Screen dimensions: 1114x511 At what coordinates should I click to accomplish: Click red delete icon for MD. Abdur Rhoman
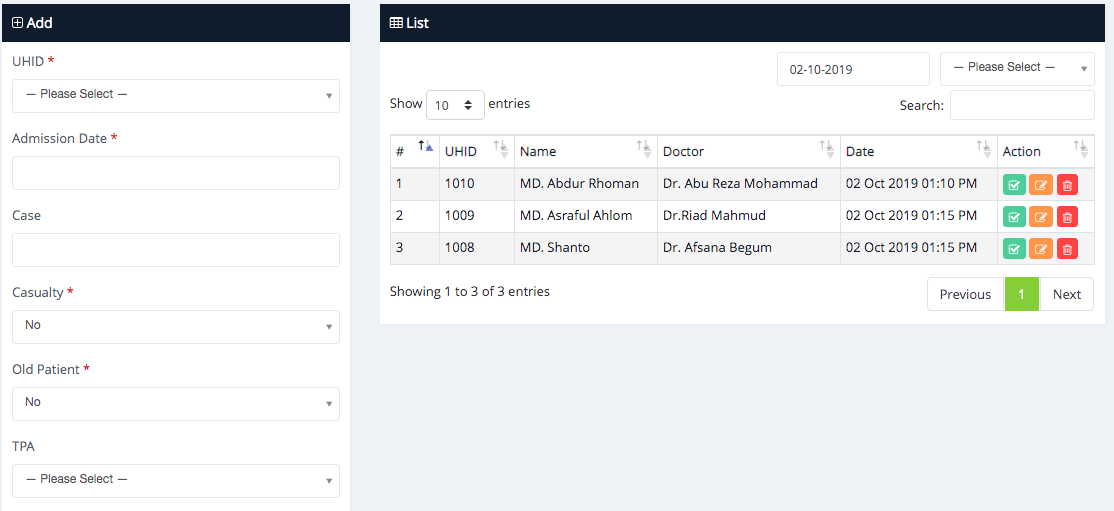tap(1067, 185)
